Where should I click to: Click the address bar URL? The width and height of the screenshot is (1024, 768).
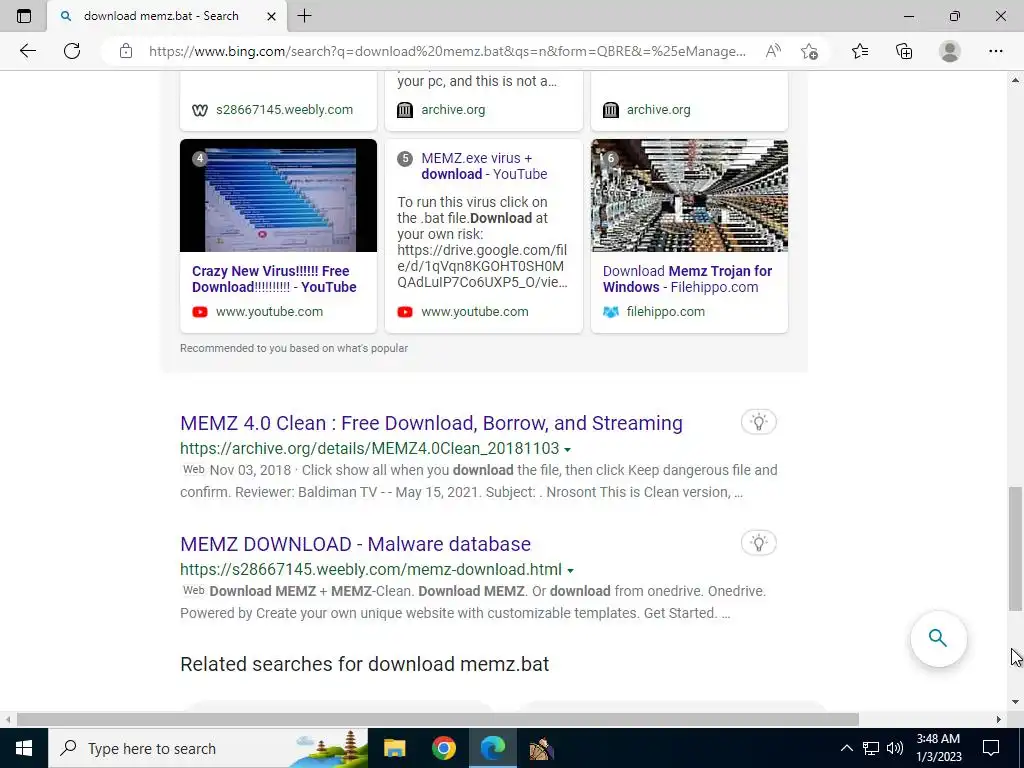click(447, 51)
